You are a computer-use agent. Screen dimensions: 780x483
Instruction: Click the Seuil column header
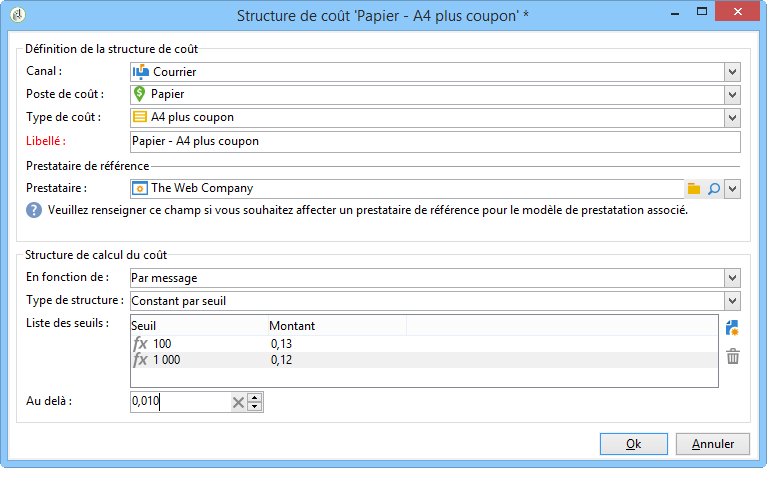pos(199,326)
